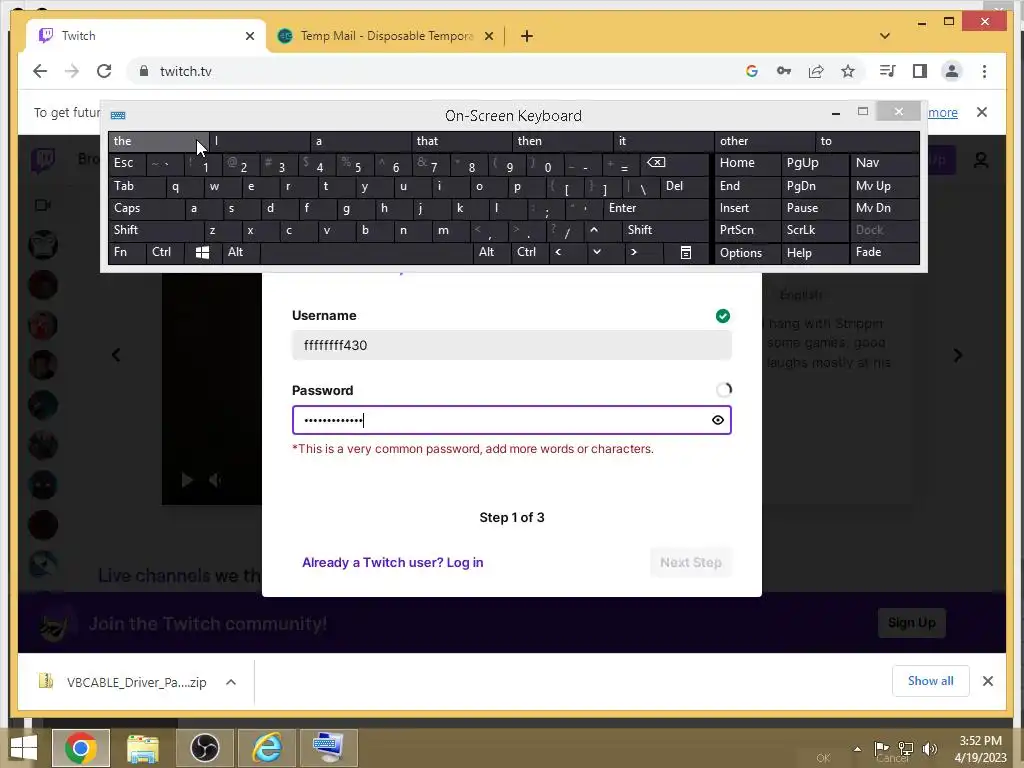Image resolution: width=1024 pixels, height=768 pixels.
Task: Click Show all downloads
Action: tap(931, 681)
